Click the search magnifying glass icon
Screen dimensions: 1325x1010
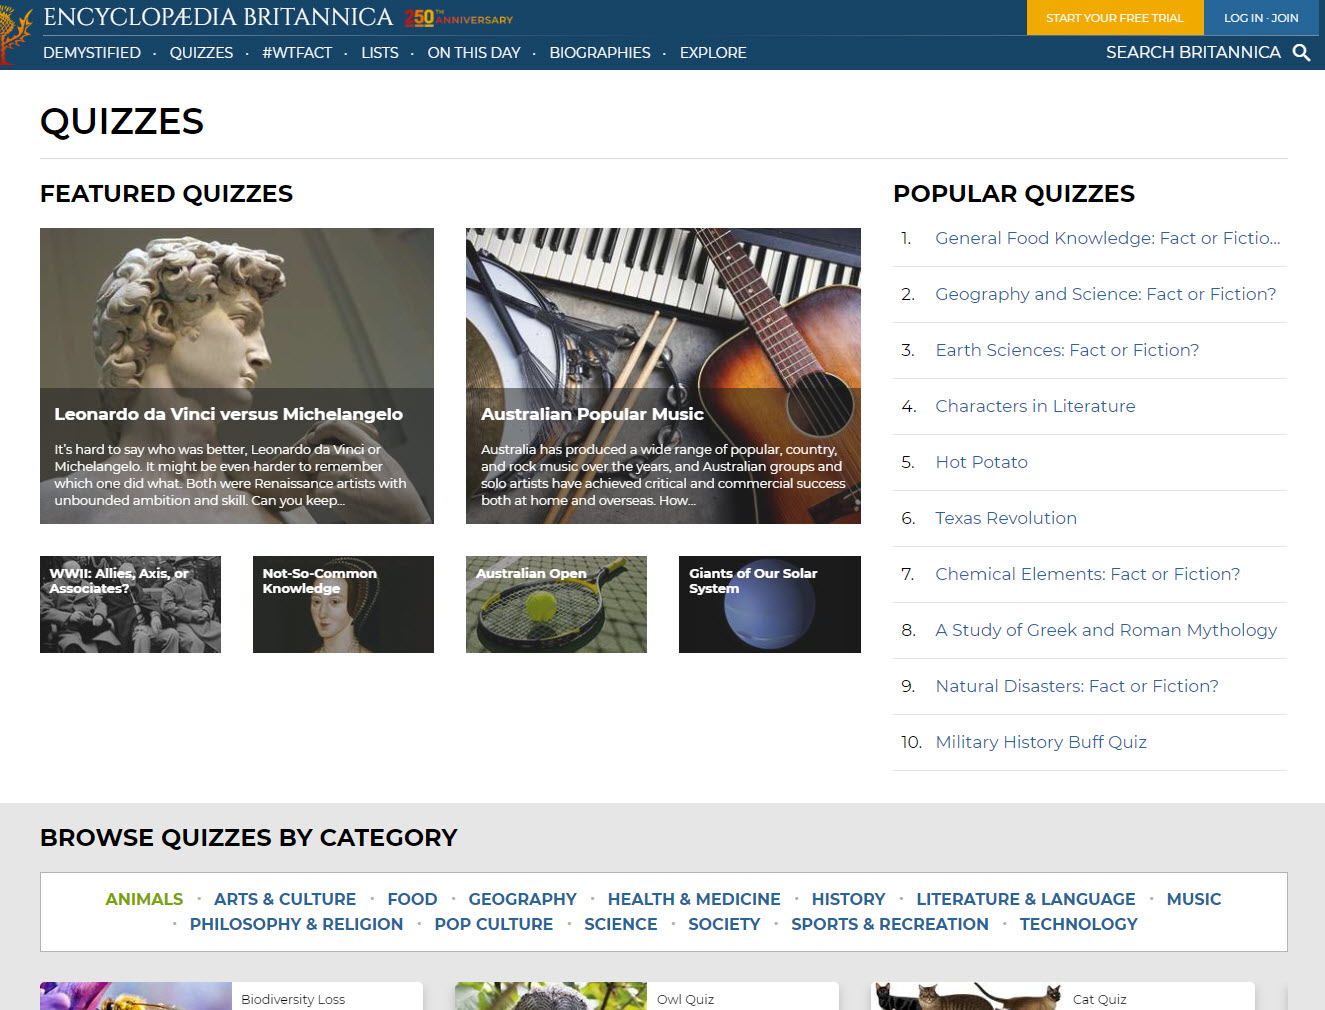point(1301,53)
